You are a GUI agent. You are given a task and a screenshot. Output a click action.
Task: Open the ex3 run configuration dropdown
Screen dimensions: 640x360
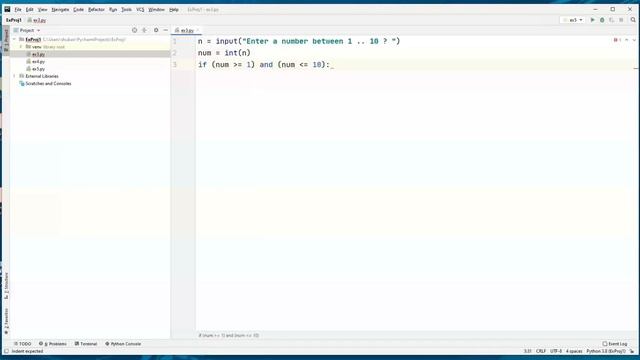pos(573,20)
